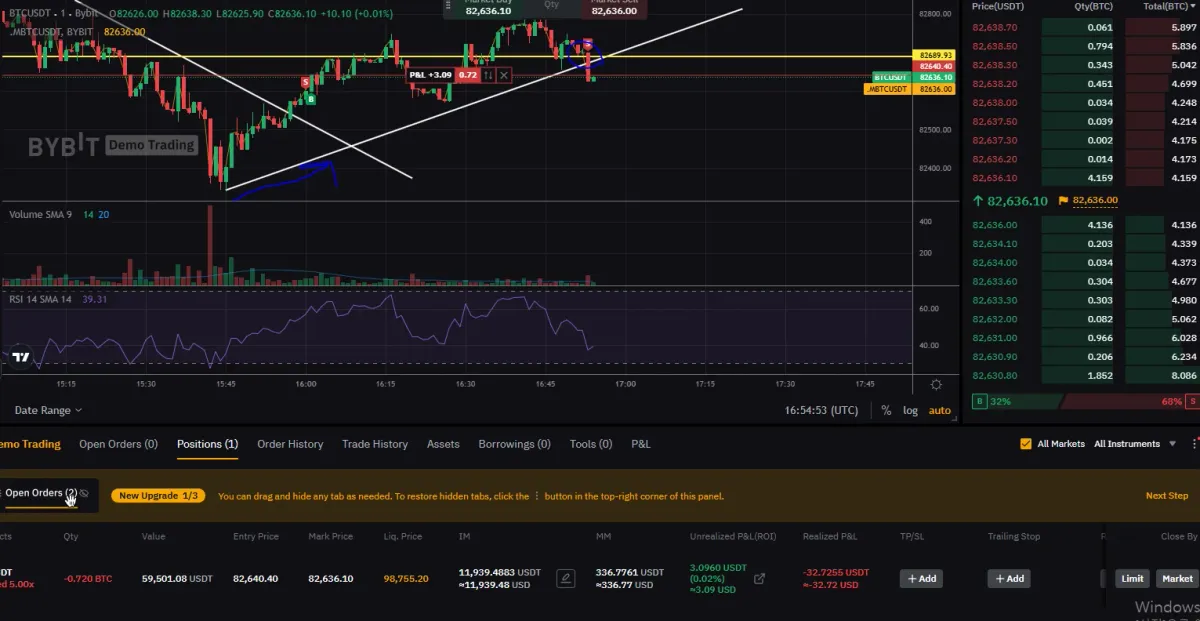Viewport: 1200px width, 621px height.
Task: Expand the Date Range dropdown
Action: pos(48,410)
